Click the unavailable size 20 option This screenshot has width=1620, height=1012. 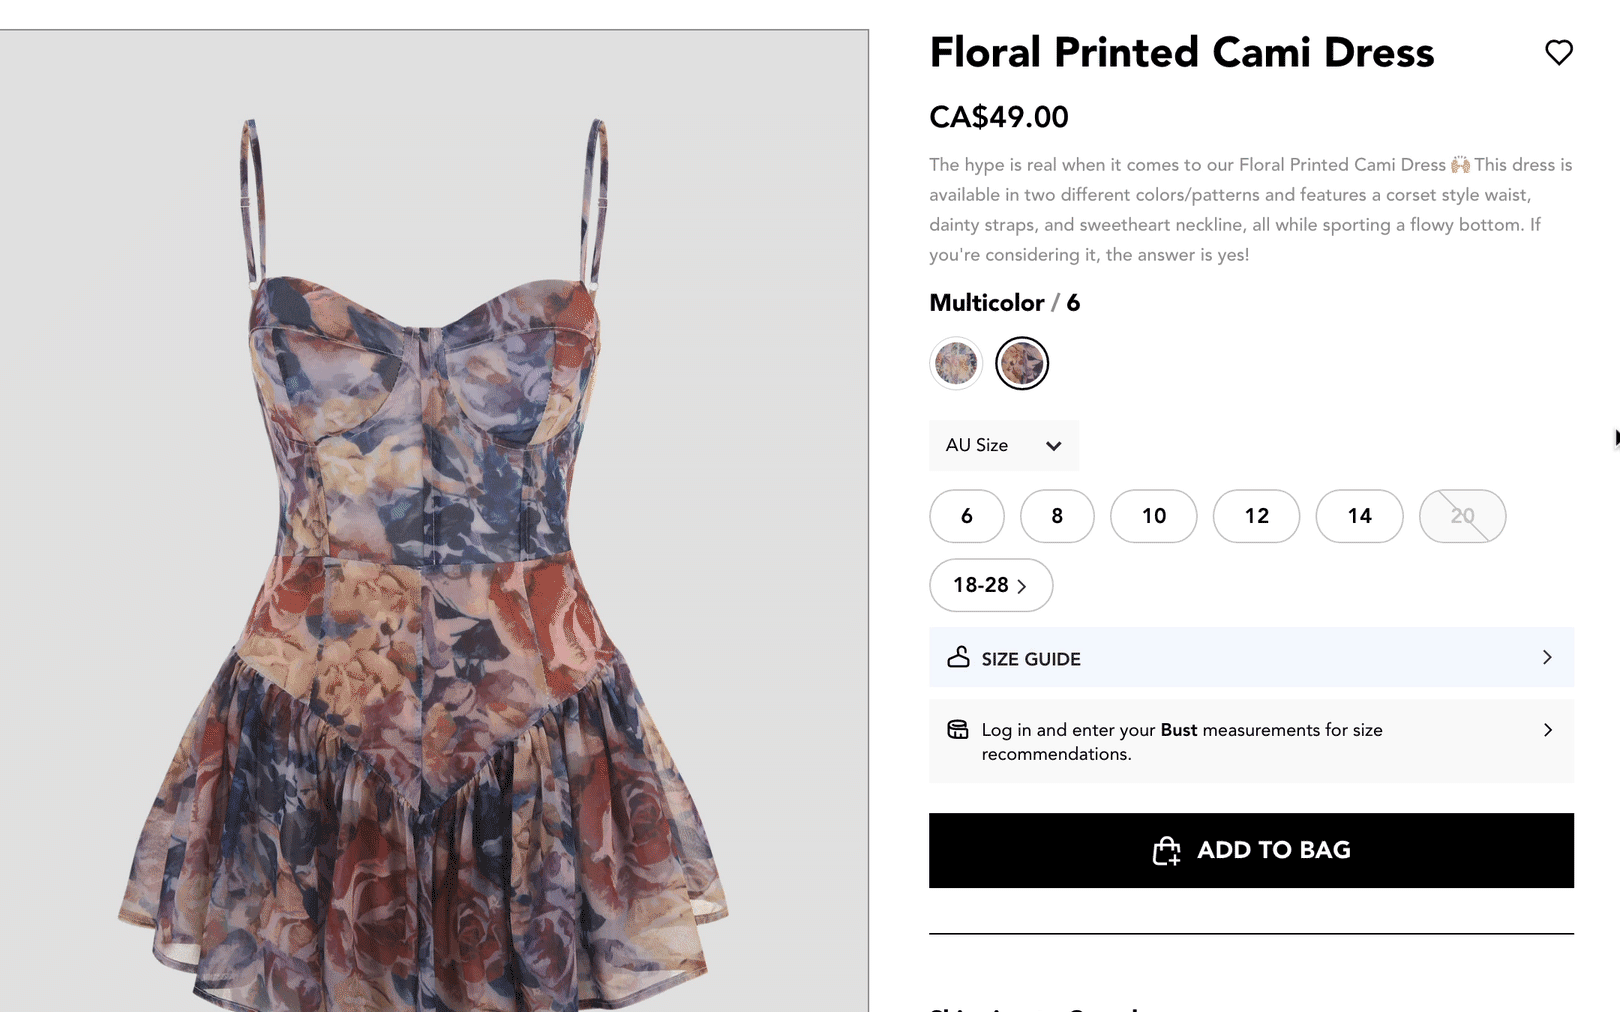pyautogui.click(x=1462, y=516)
